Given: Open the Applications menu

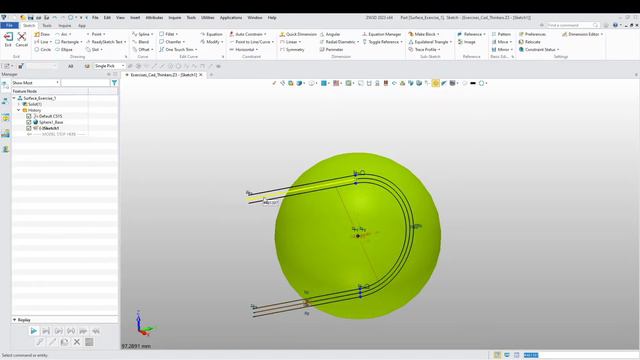Looking at the screenshot, I should click(x=231, y=18).
